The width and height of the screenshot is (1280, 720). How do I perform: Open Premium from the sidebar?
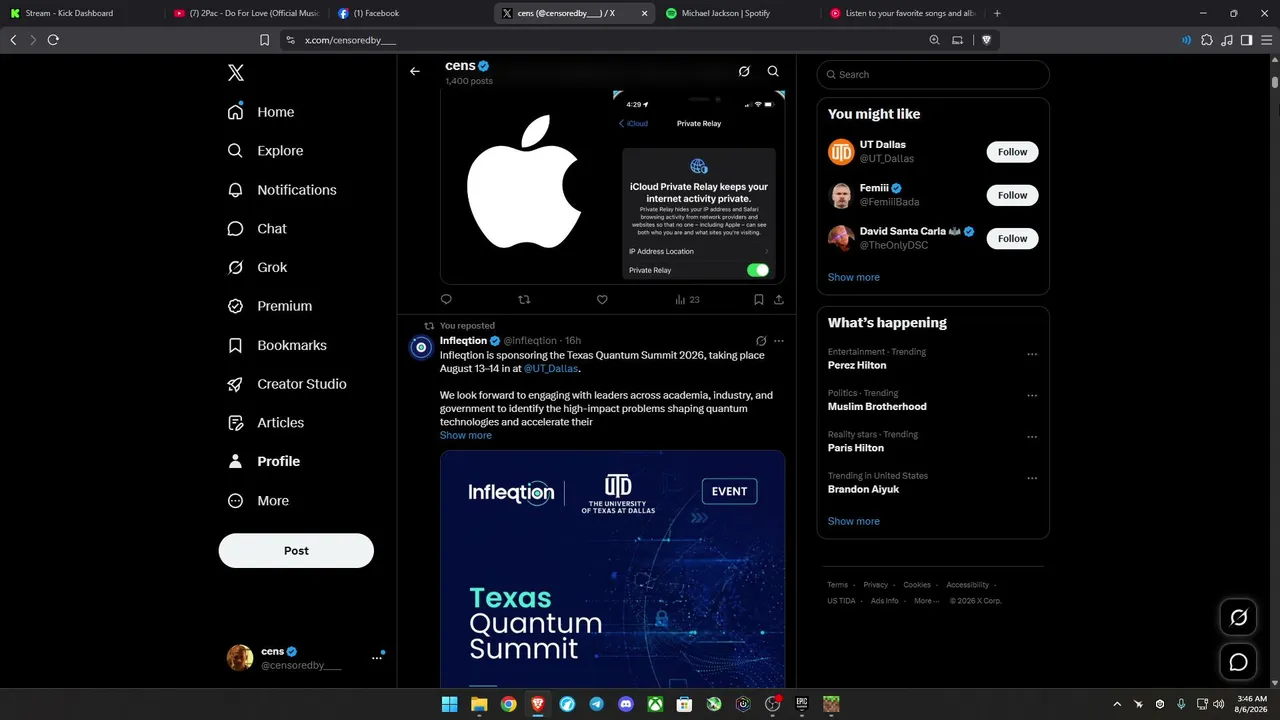click(270, 306)
